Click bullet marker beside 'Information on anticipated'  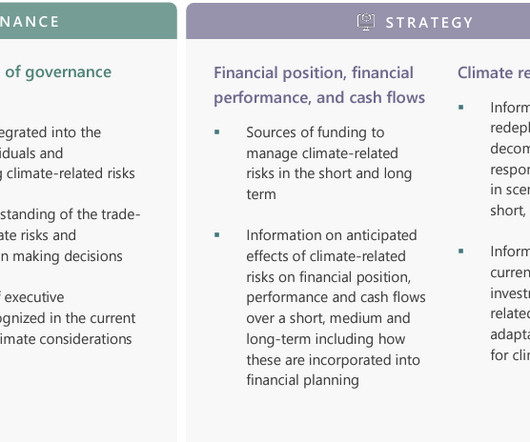[217, 235]
